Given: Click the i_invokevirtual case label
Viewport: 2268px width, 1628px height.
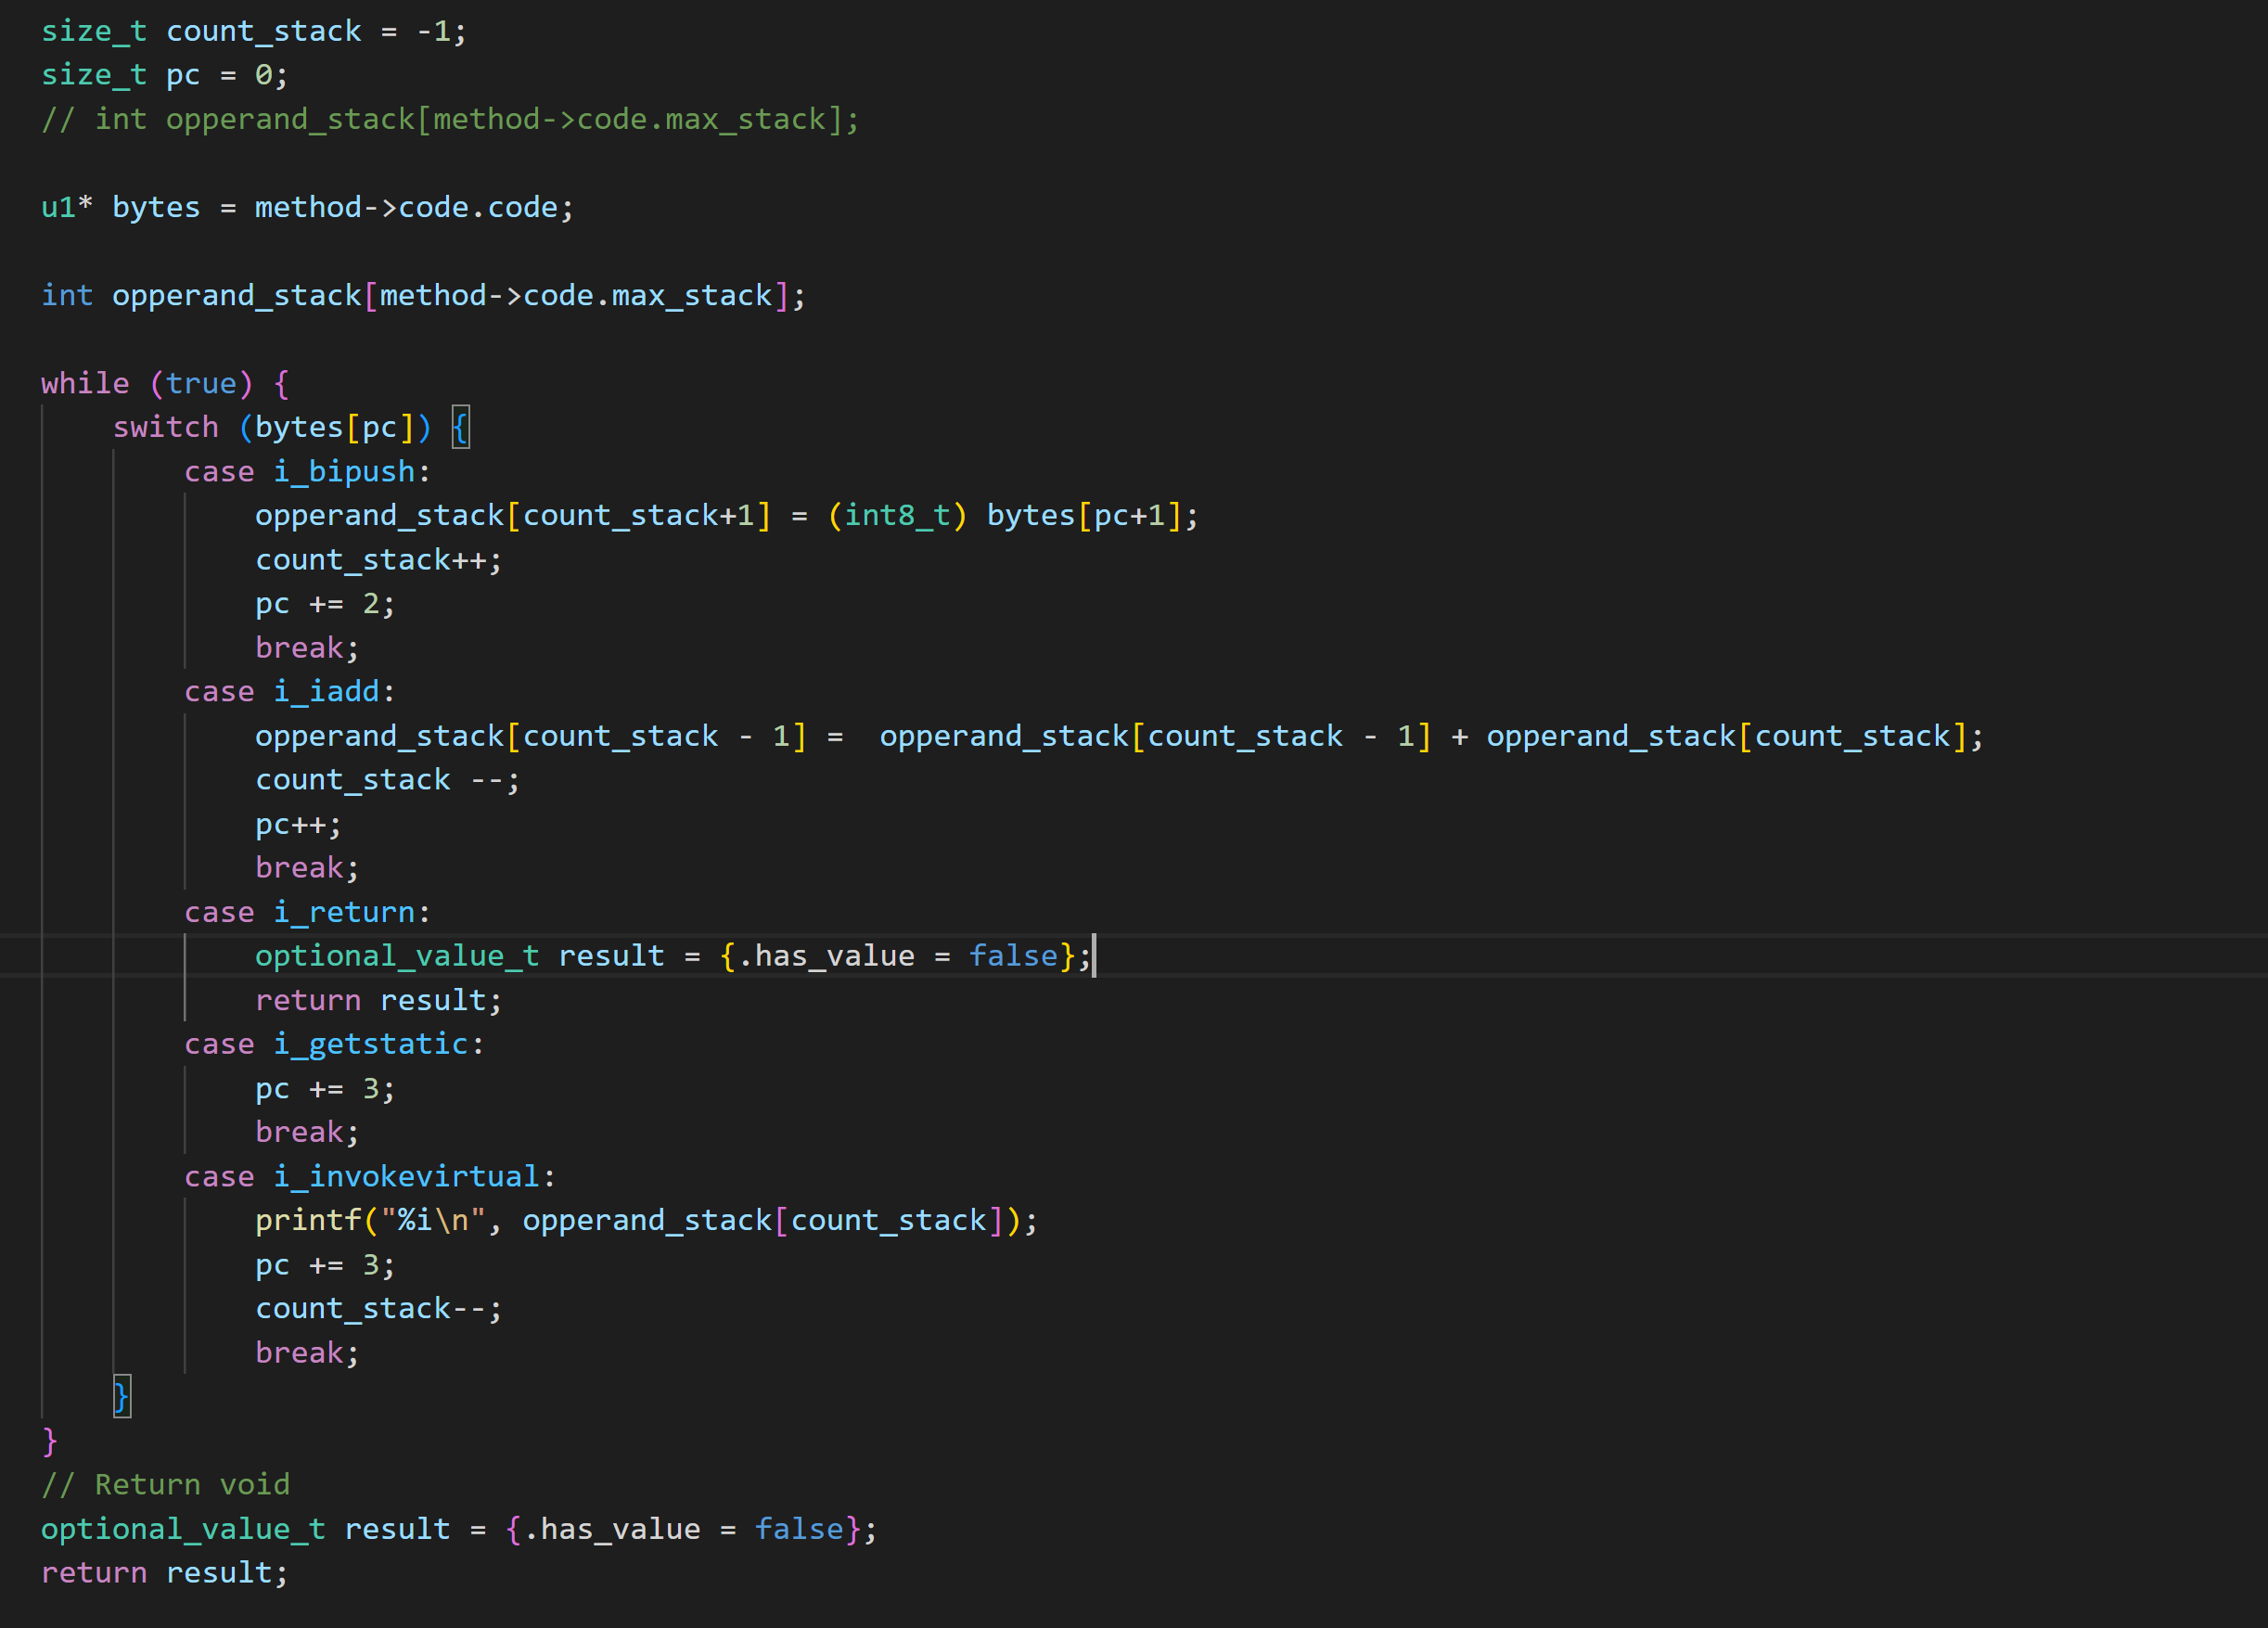Looking at the screenshot, I should point(406,1176).
